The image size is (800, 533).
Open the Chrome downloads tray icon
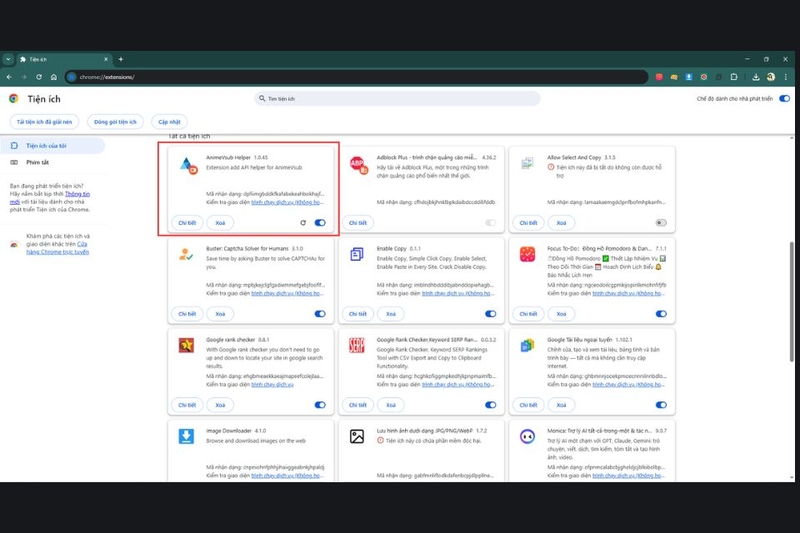point(756,77)
